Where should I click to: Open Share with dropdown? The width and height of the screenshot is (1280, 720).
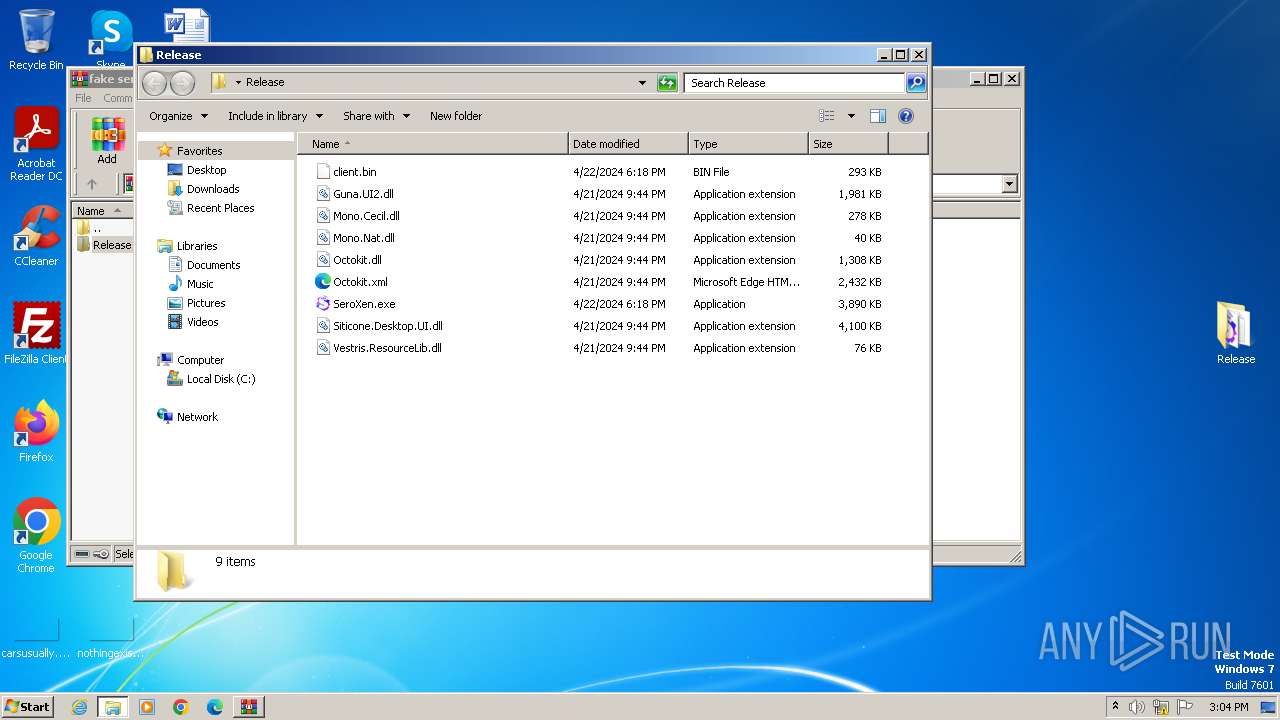(376, 116)
